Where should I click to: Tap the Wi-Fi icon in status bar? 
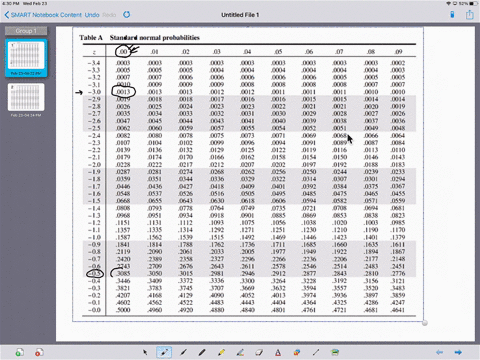[449, 3]
